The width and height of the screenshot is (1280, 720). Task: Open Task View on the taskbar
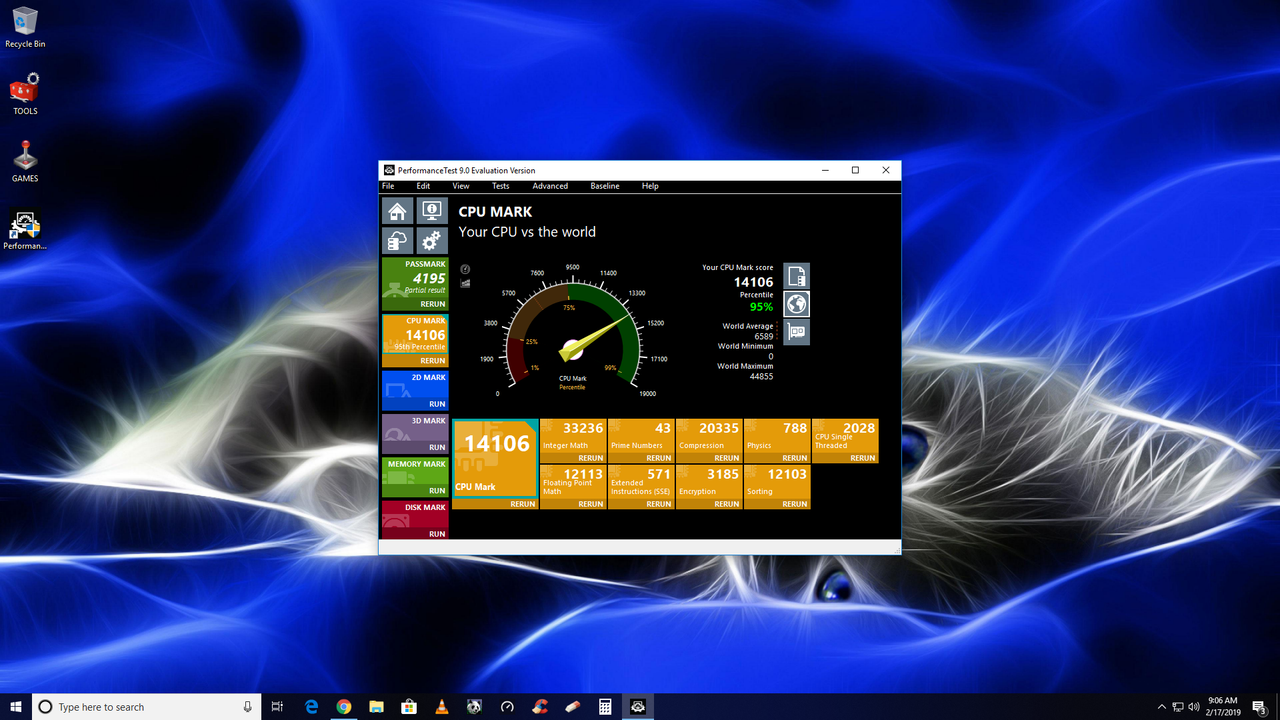(x=278, y=707)
